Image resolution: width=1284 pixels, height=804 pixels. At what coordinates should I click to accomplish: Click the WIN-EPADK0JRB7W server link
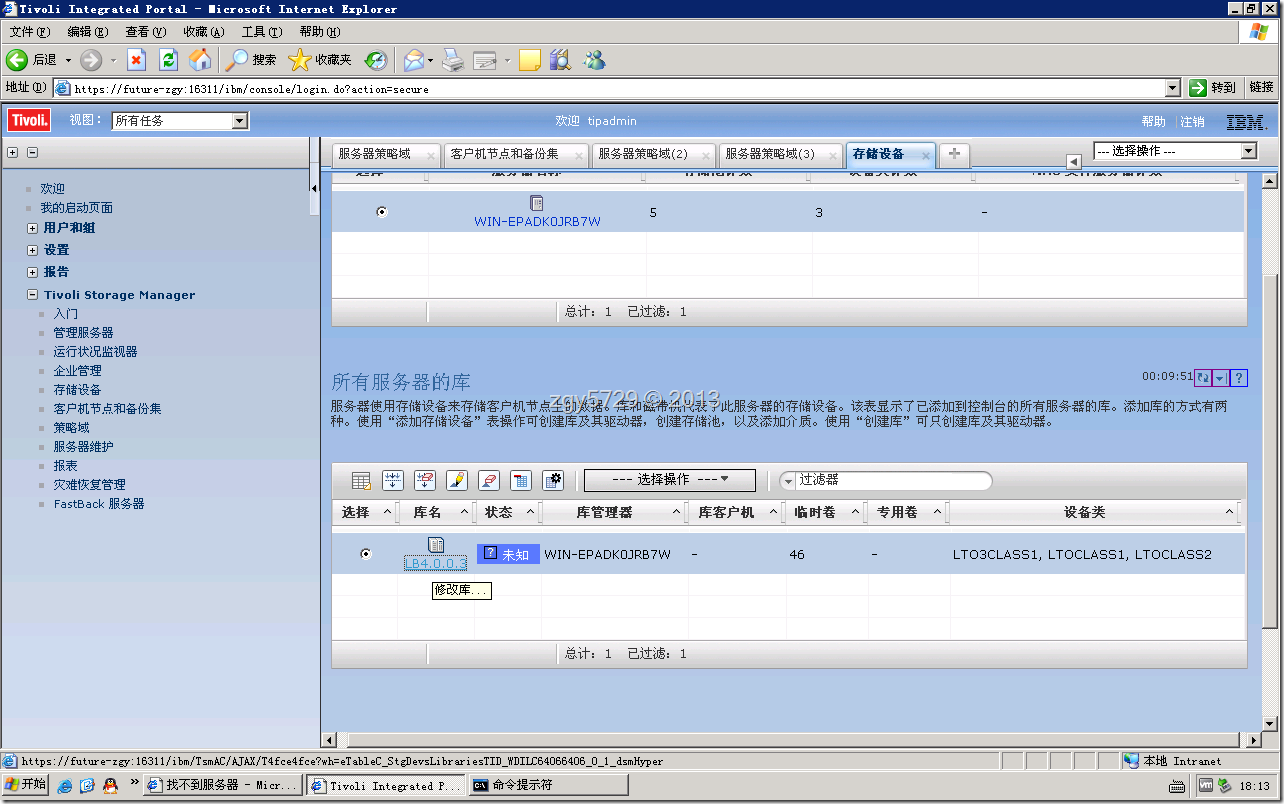point(537,222)
